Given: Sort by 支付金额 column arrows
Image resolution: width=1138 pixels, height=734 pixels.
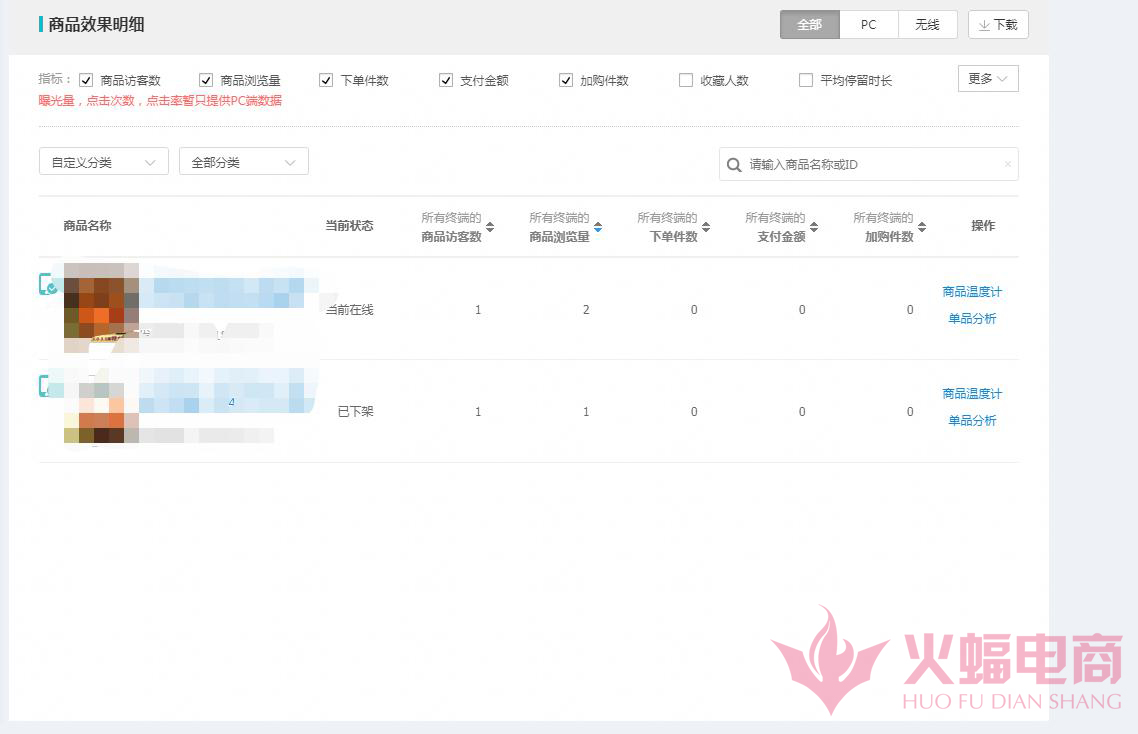Looking at the screenshot, I should [814, 227].
